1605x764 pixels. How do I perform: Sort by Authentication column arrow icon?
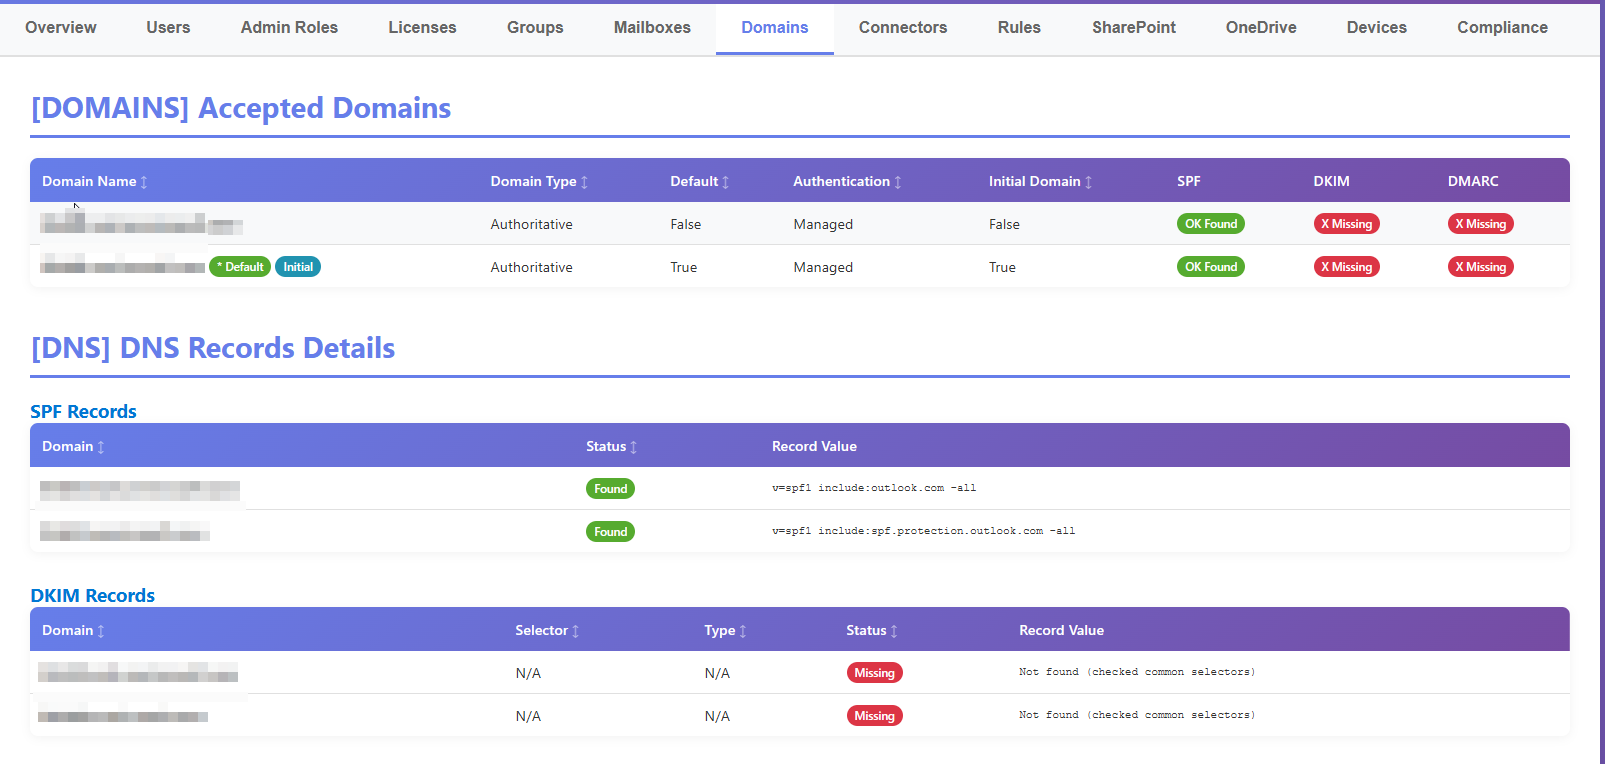(898, 182)
